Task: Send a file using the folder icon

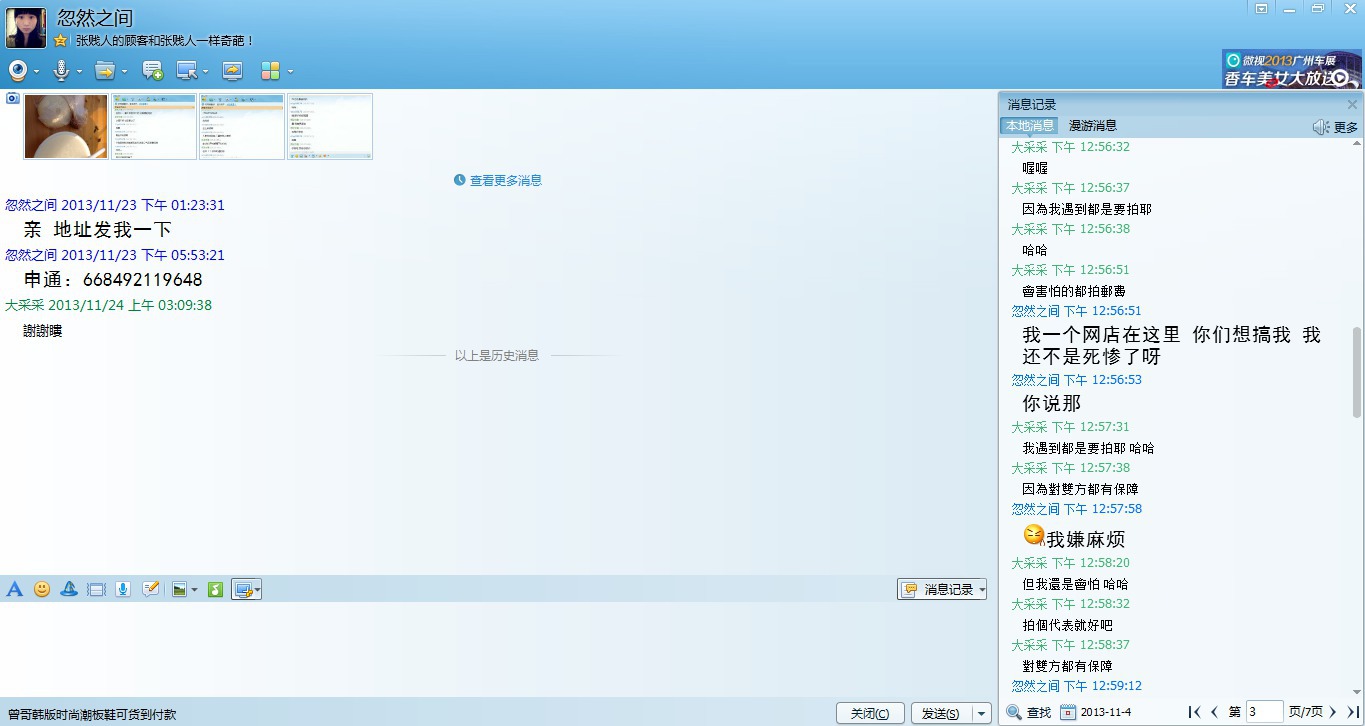Action: pos(104,70)
